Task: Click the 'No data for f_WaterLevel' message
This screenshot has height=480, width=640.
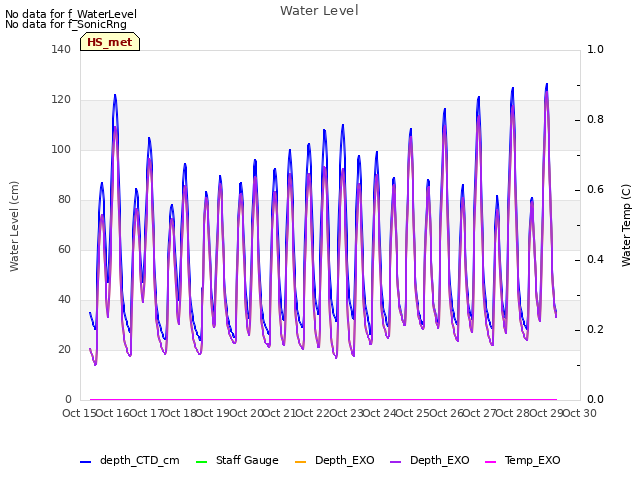Action: (71, 14)
